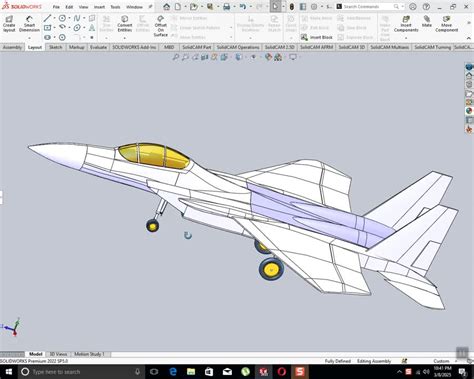Click the Print icon
The image size is (474, 379).
[x=226, y=6]
